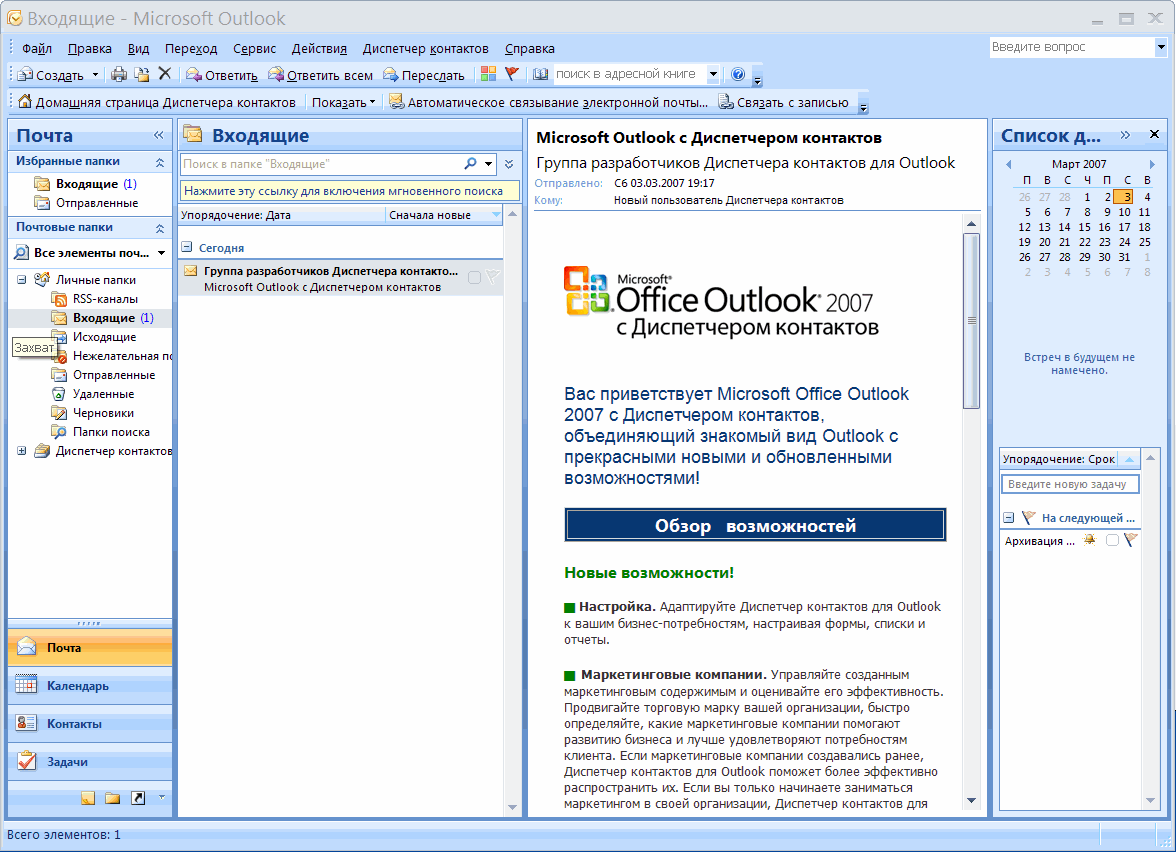Switch to the Календарь navigation pane
Image resolution: width=1176 pixels, height=852 pixels.
tap(90, 686)
